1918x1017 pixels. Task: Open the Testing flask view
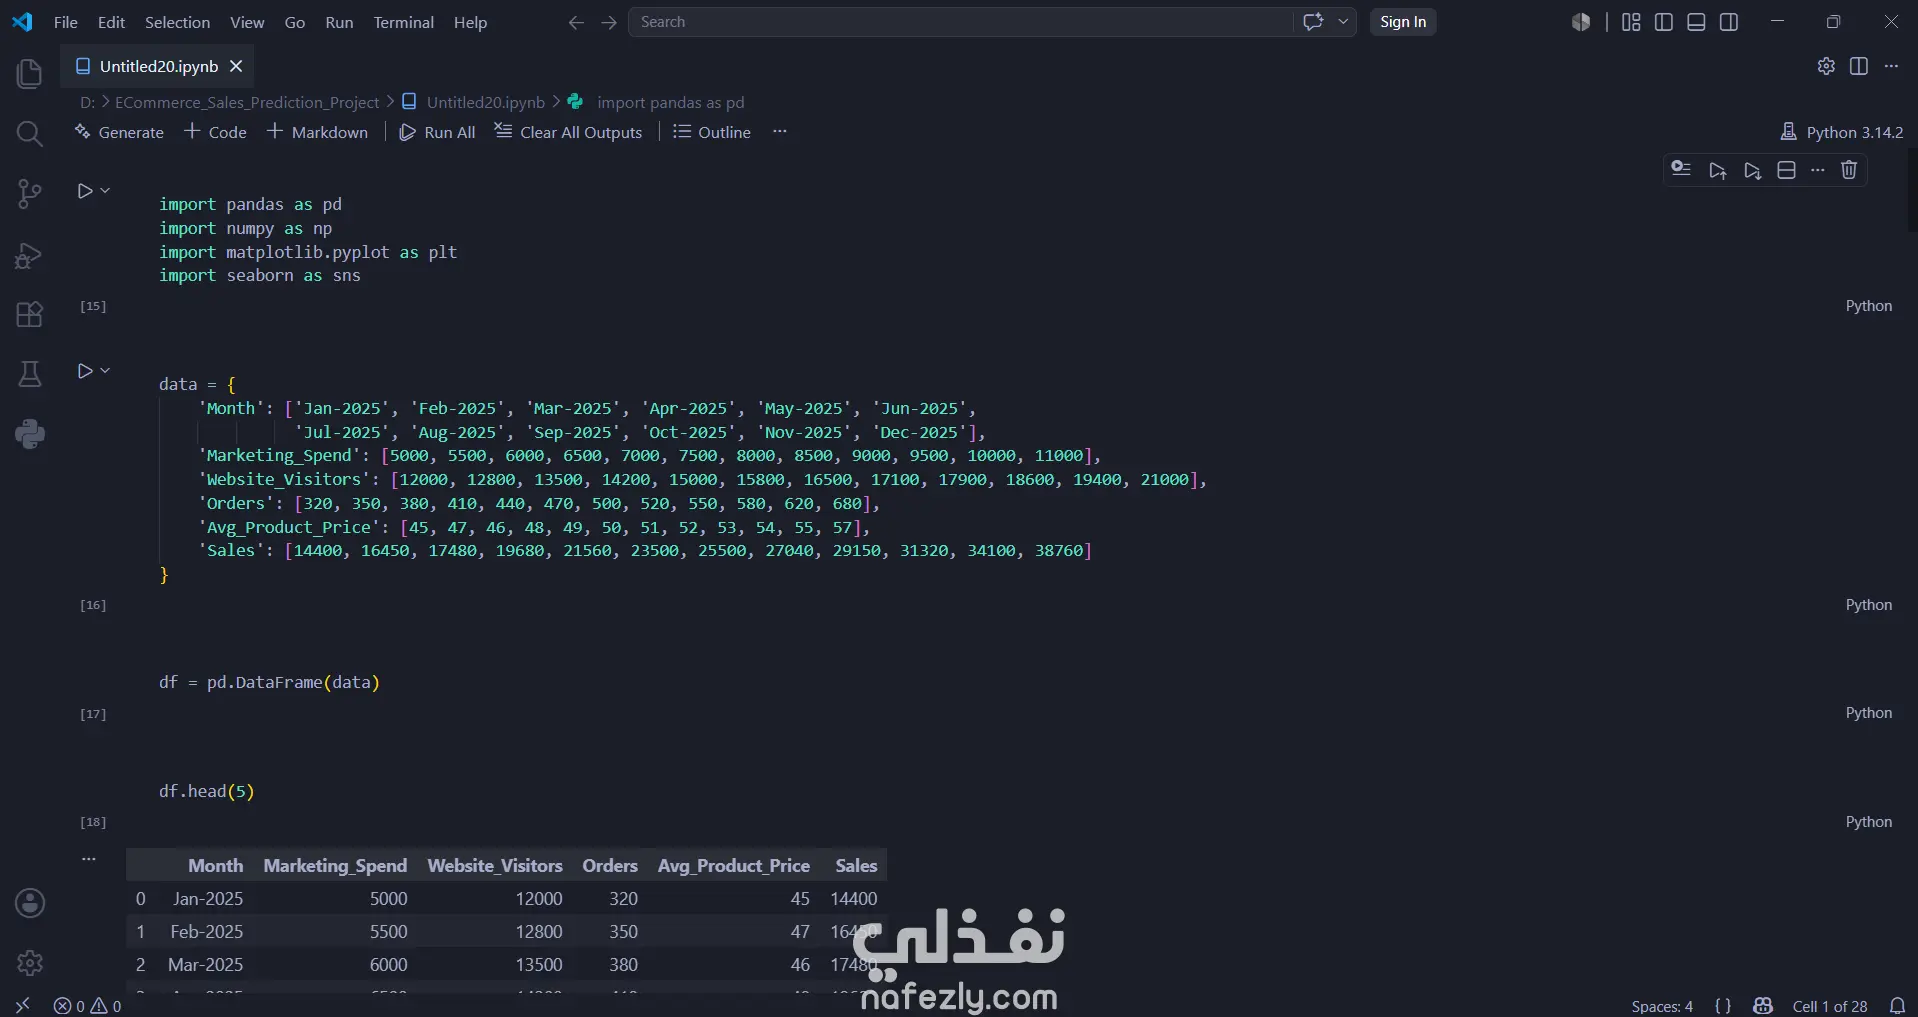(30, 374)
